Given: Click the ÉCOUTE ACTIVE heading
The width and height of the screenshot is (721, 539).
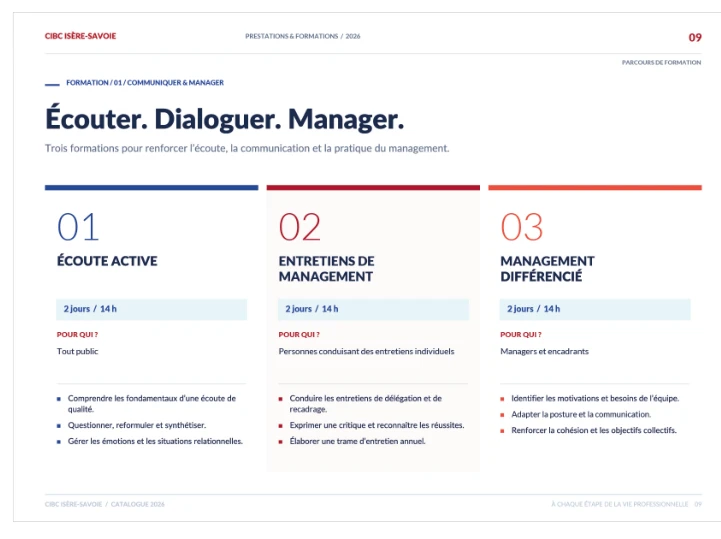Looking at the screenshot, I should [x=107, y=261].
